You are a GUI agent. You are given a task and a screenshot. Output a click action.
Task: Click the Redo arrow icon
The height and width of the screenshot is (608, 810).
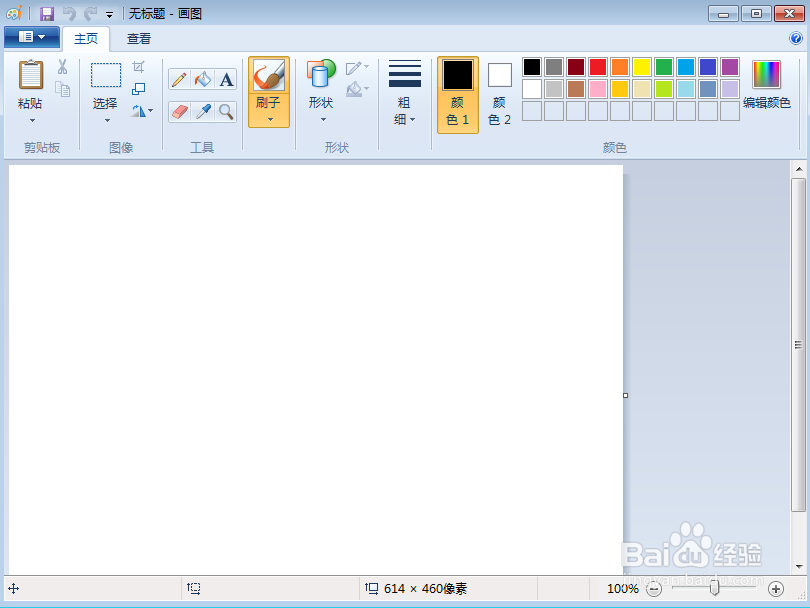tap(90, 13)
